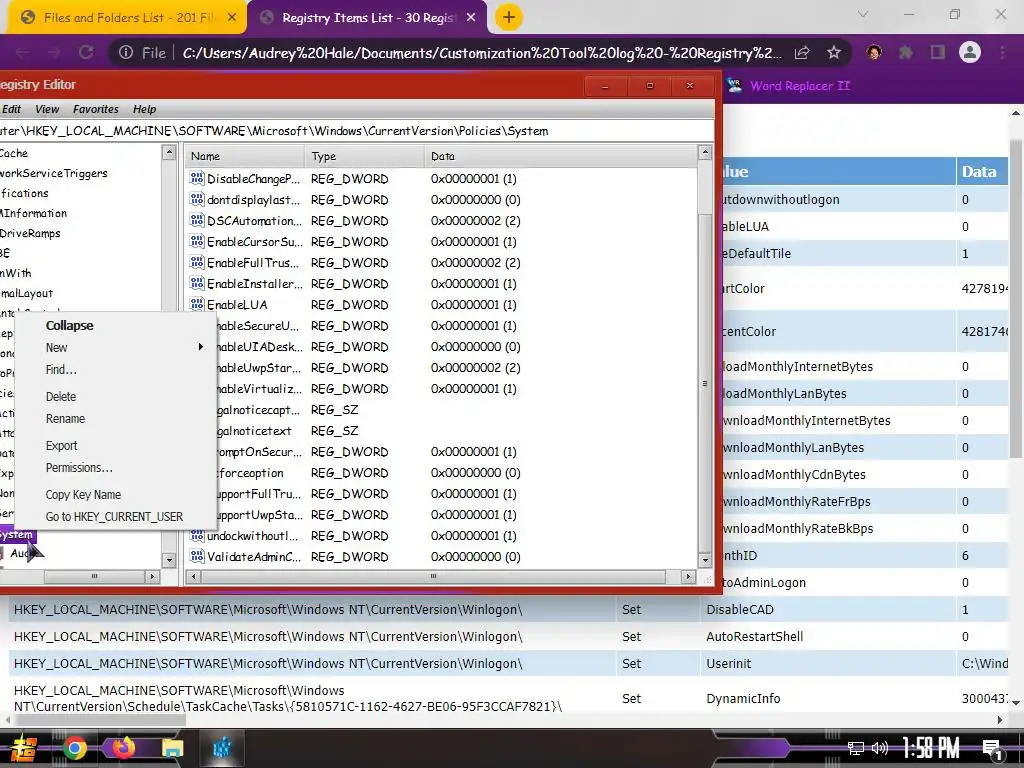Click right arrow of values horizontal scrollbar
Screen dimensions: 1024x768
688,577
